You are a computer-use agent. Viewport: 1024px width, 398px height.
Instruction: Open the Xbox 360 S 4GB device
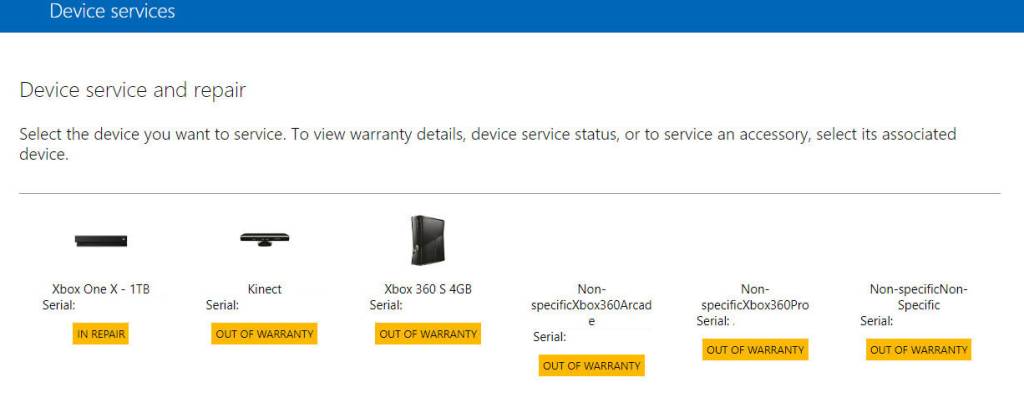click(428, 289)
